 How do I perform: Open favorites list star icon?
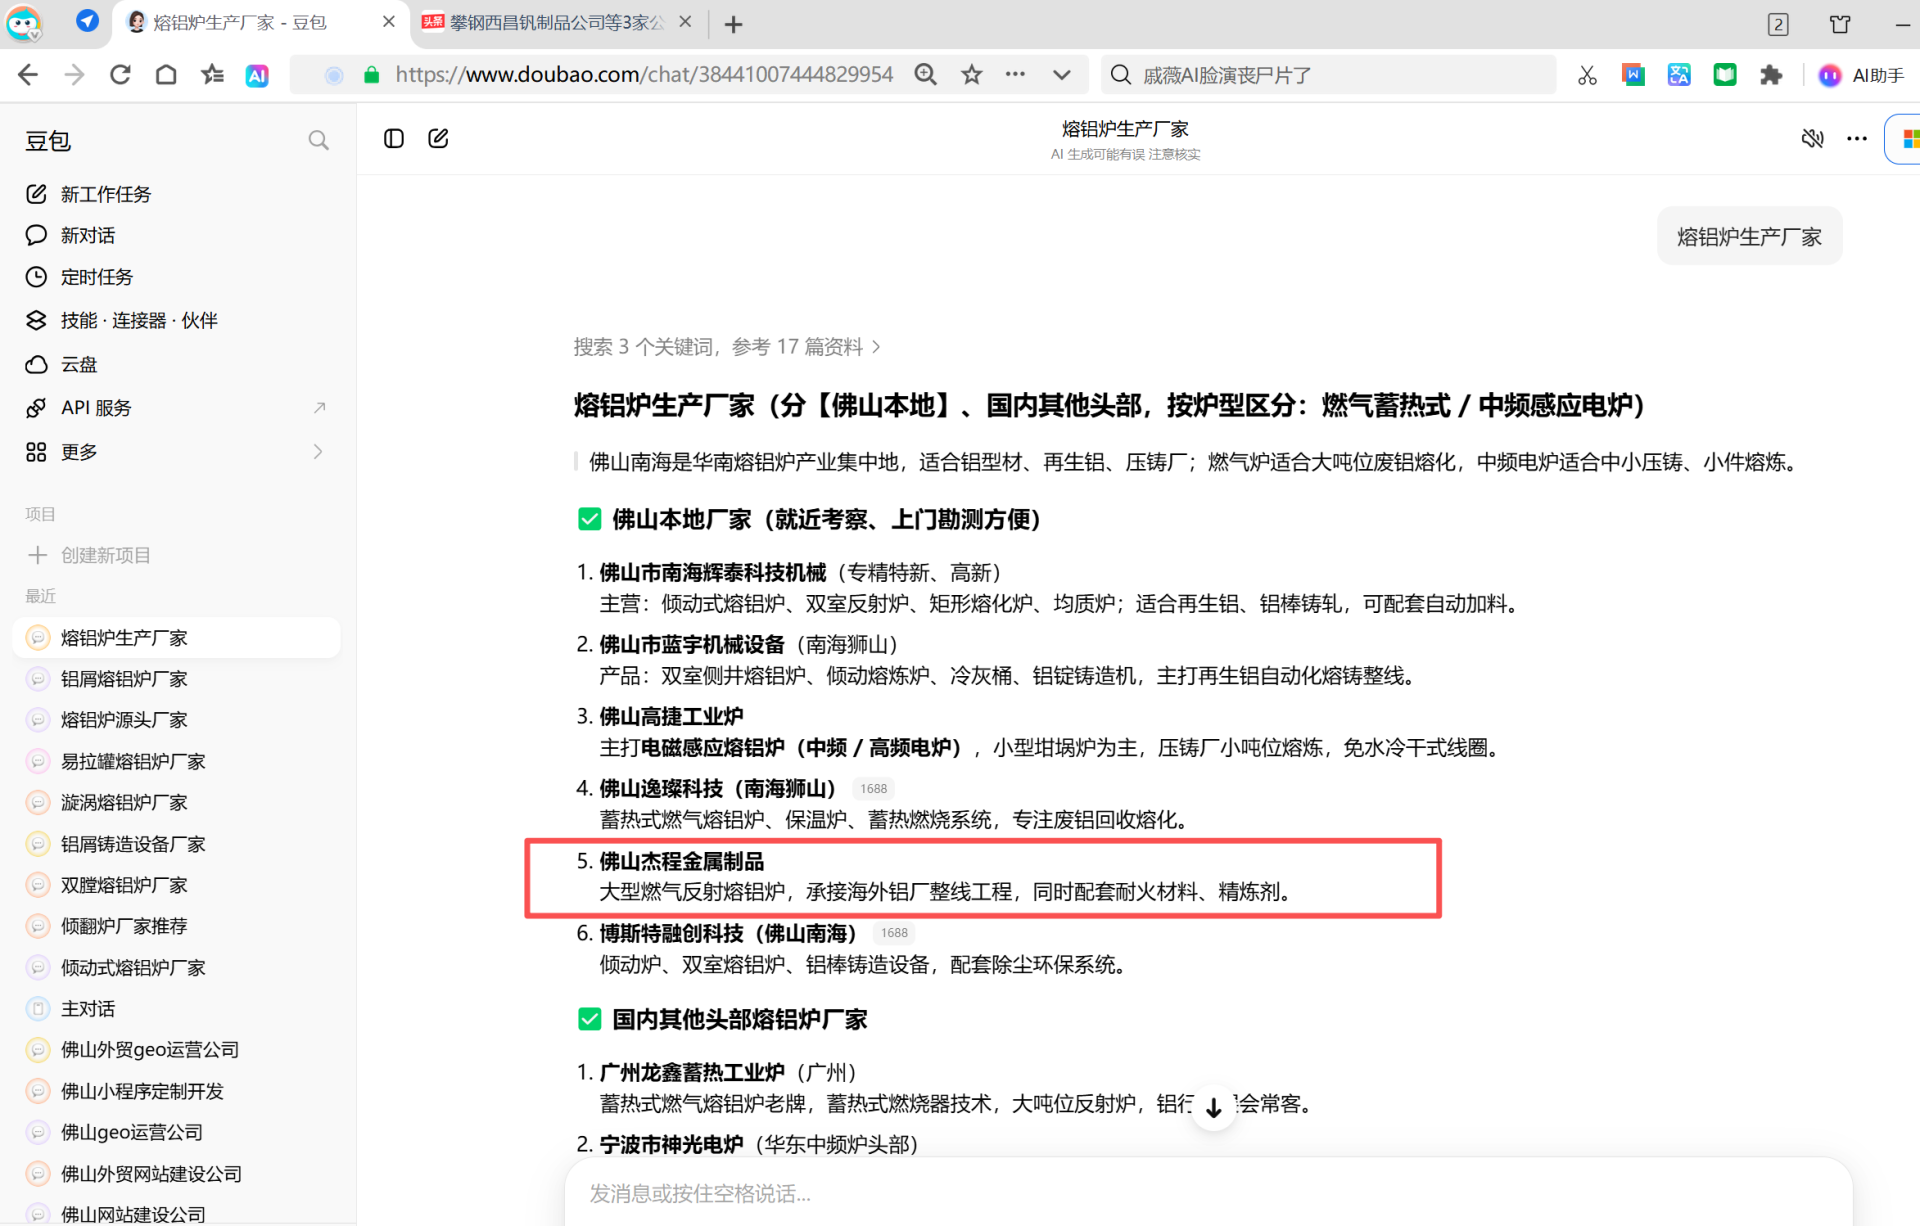pyautogui.click(x=212, y=75)
